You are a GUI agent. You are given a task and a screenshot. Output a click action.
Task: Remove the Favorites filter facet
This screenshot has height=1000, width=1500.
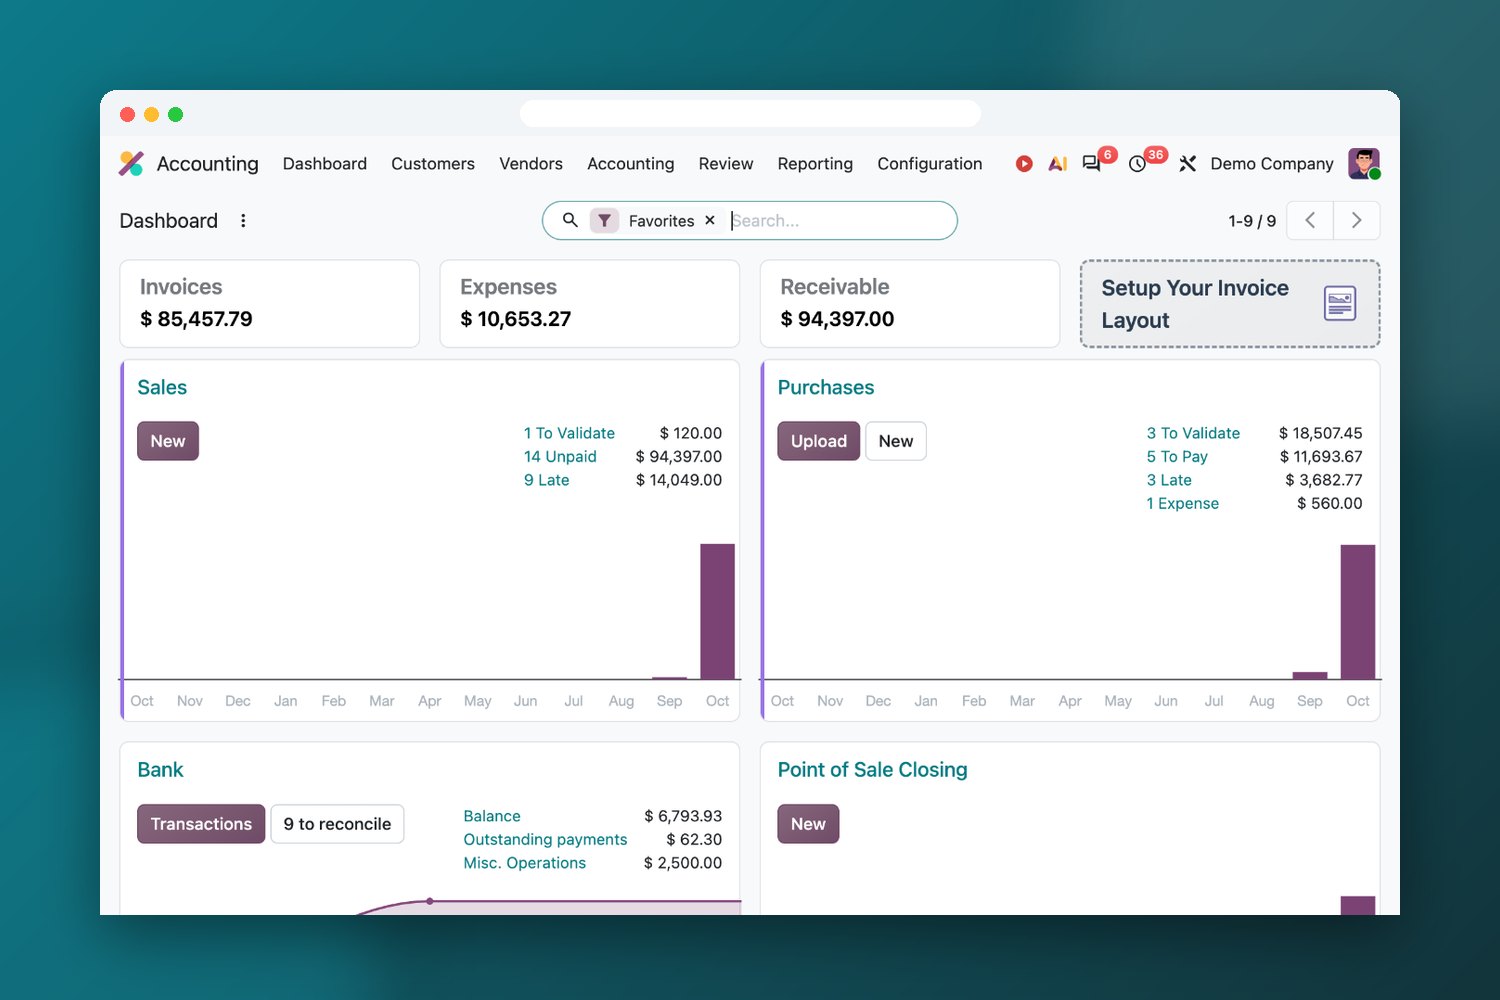tap(710, 220)
